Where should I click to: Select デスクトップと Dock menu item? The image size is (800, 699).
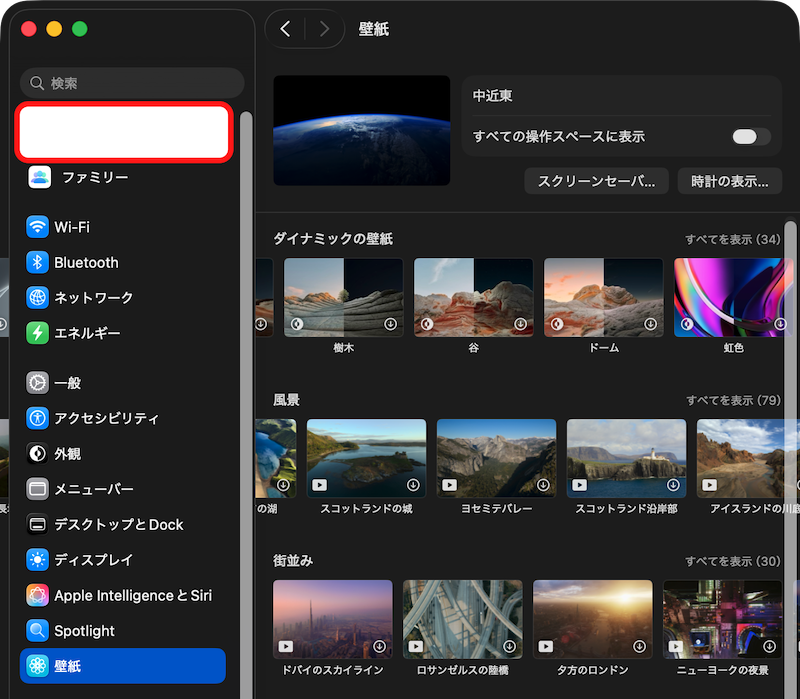pos(118,524)
